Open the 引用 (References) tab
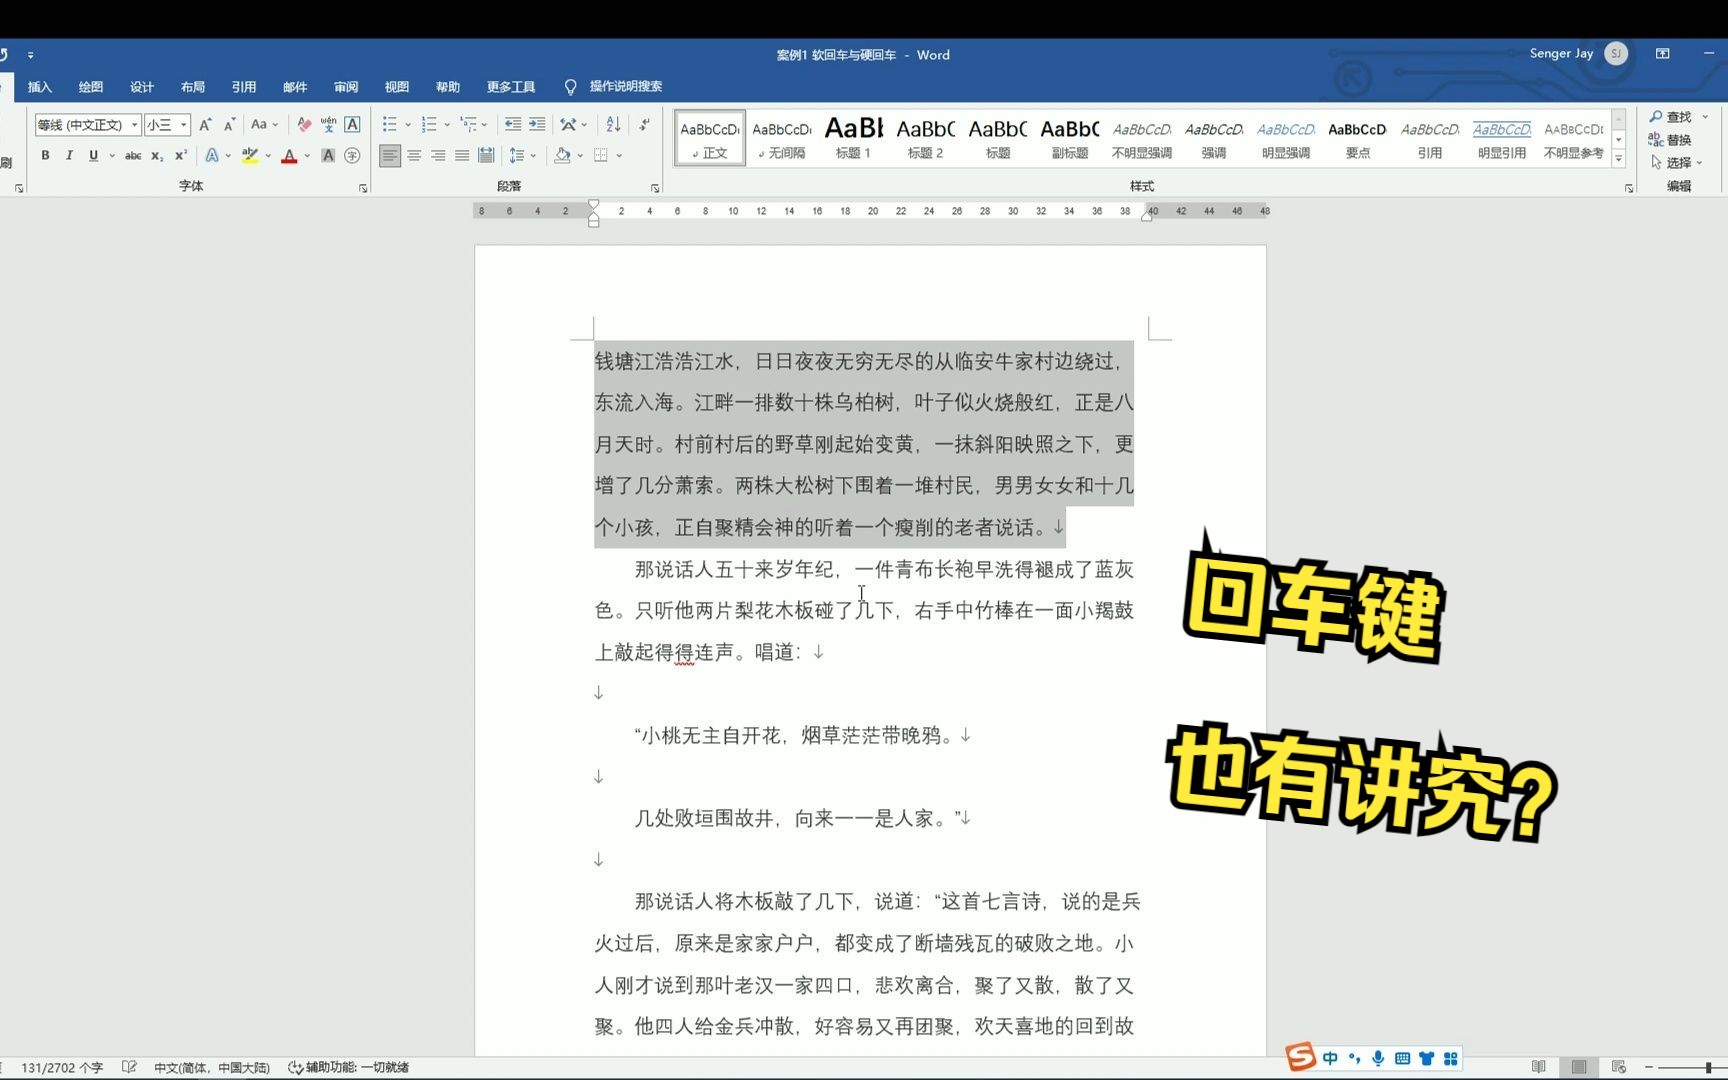Image resolution: width=1728 pixels, height=1080 pixels. click(x=244, y=87)
